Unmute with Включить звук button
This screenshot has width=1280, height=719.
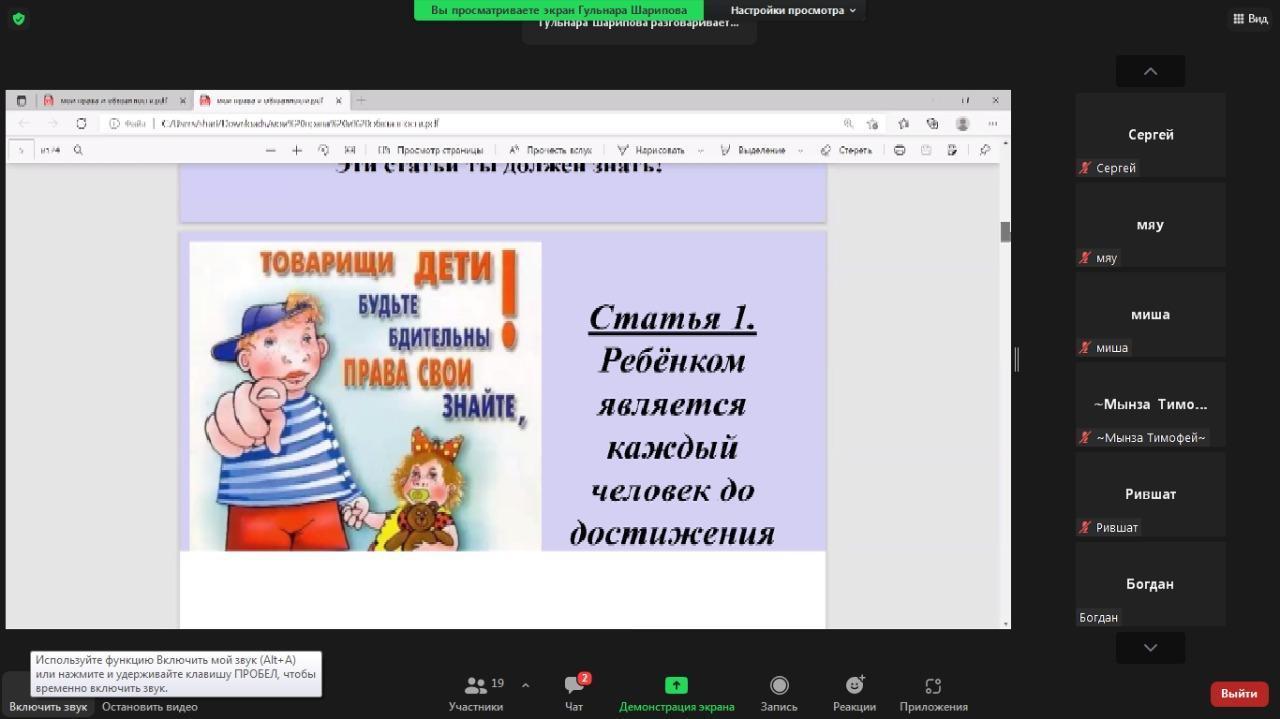click(x=48, y=706)
